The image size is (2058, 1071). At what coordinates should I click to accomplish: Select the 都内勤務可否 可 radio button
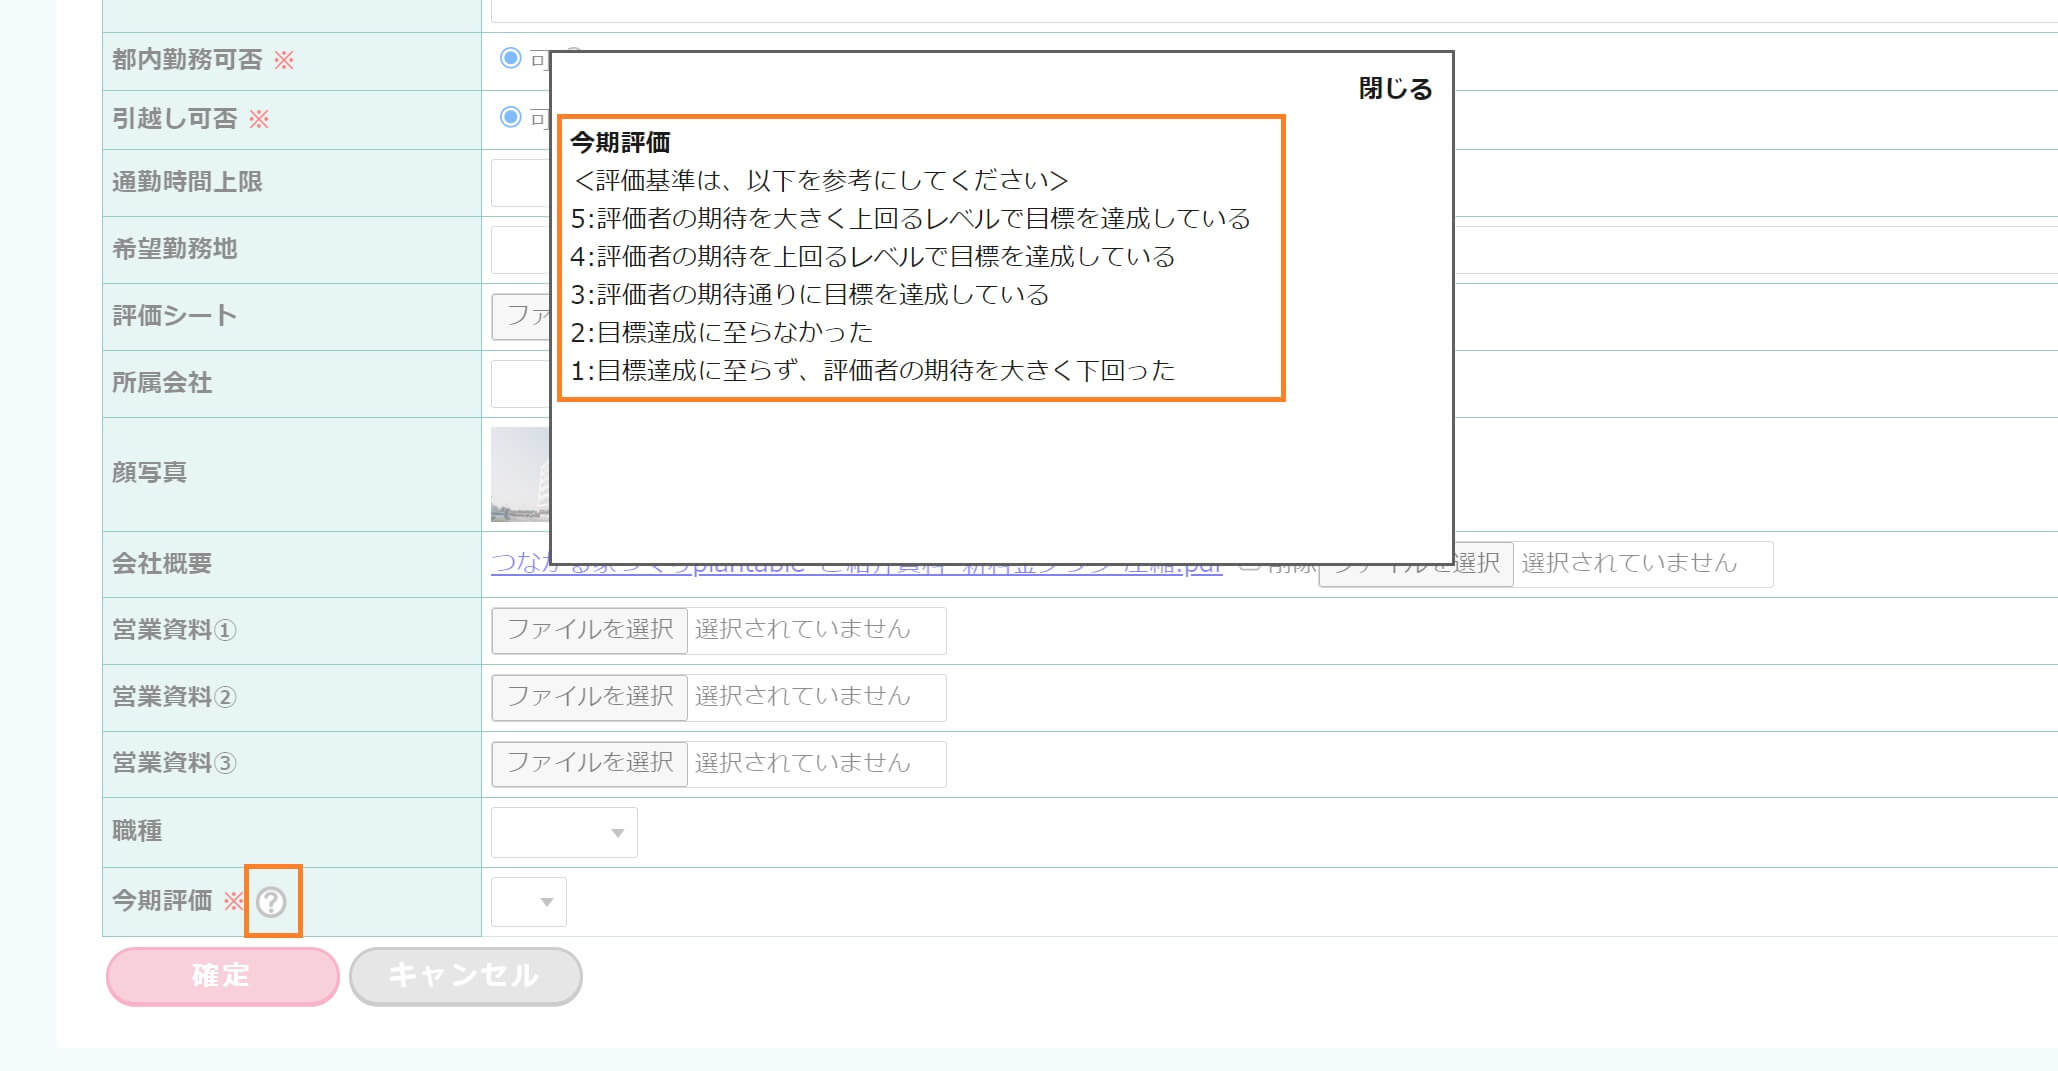pyautogui.click(x=511, y=59)
